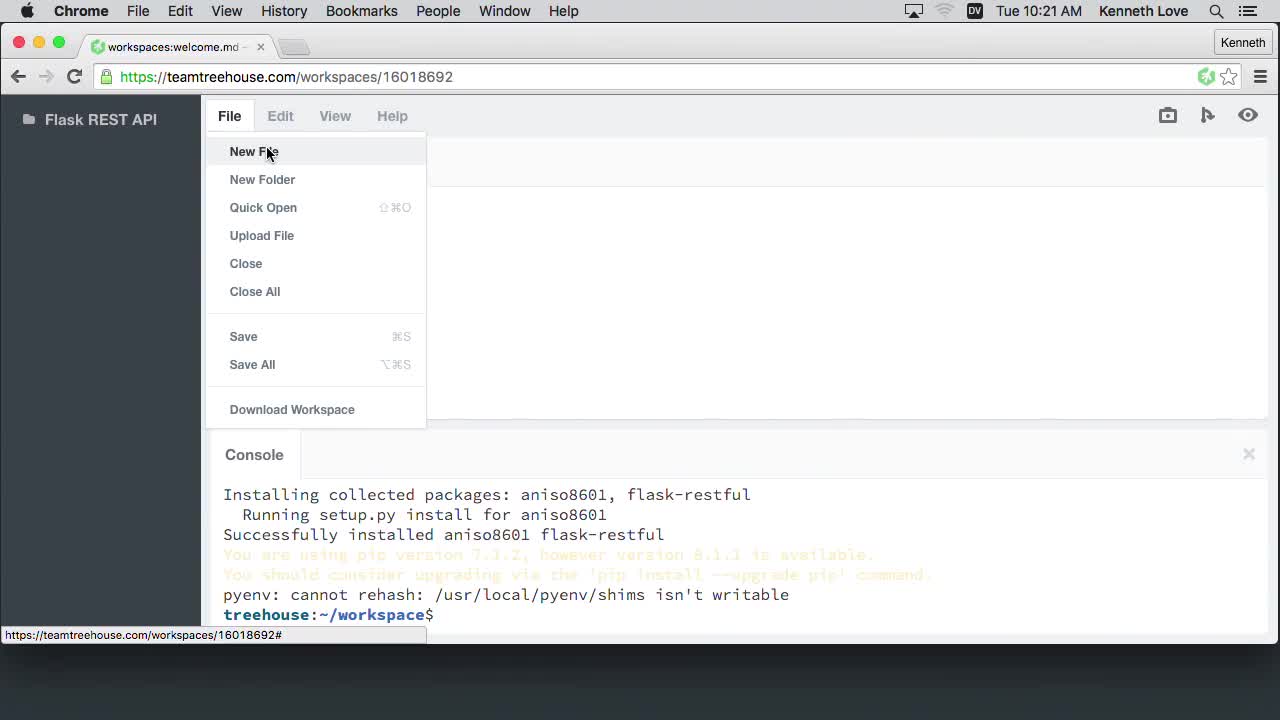Screen dimensions: 1280x720
Task: Open the workspace File menu
Action: 229,116
